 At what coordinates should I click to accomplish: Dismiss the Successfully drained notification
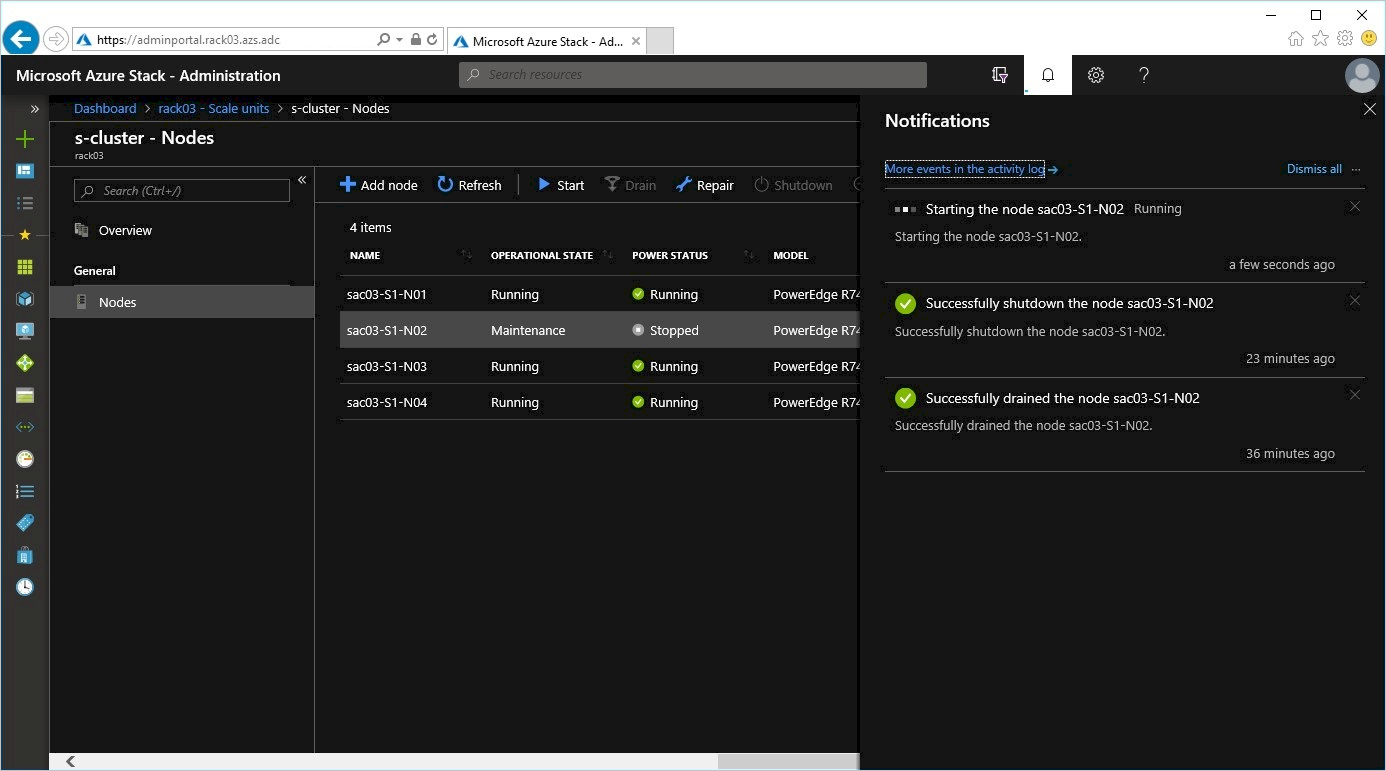pyautogui.click(x=1355, y=395)
